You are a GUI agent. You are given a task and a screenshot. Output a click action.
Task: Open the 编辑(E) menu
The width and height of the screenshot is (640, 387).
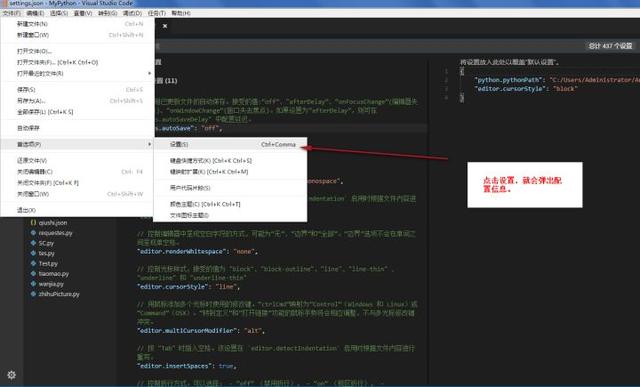35,13
